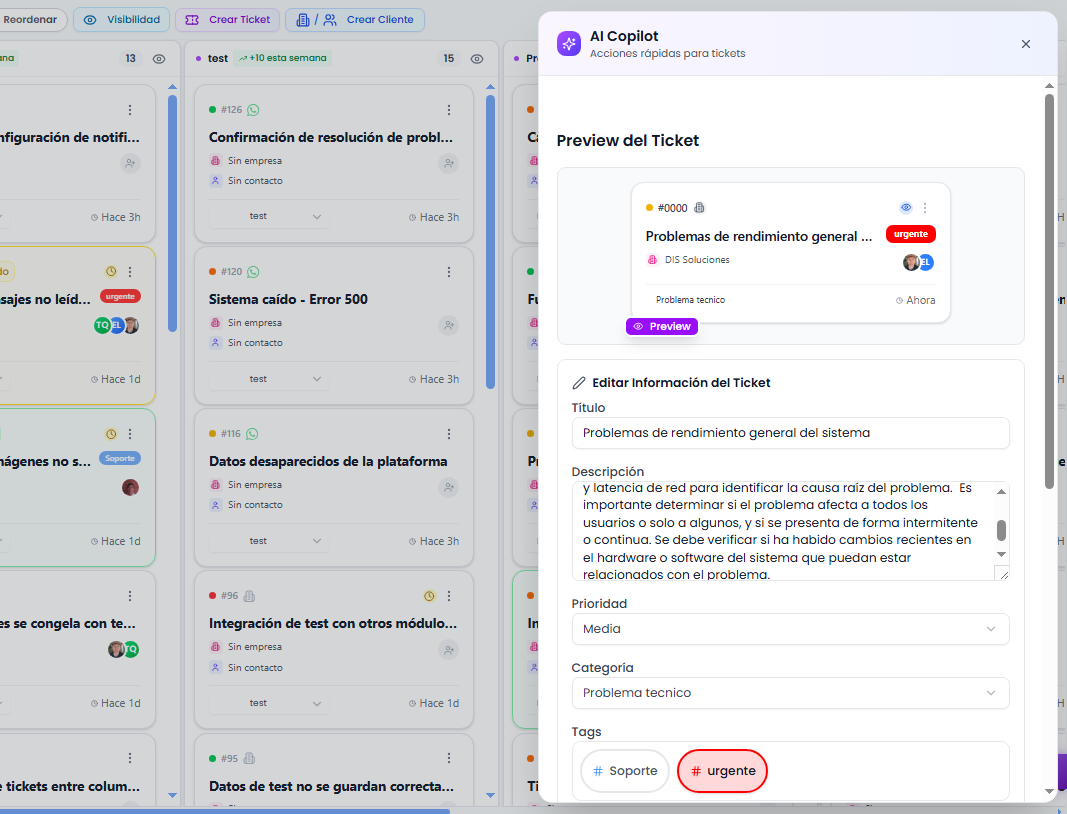Screen dimensions: 1067x814
Task: Click the building icon on ticket #96
Action: [x=249, y=596]
